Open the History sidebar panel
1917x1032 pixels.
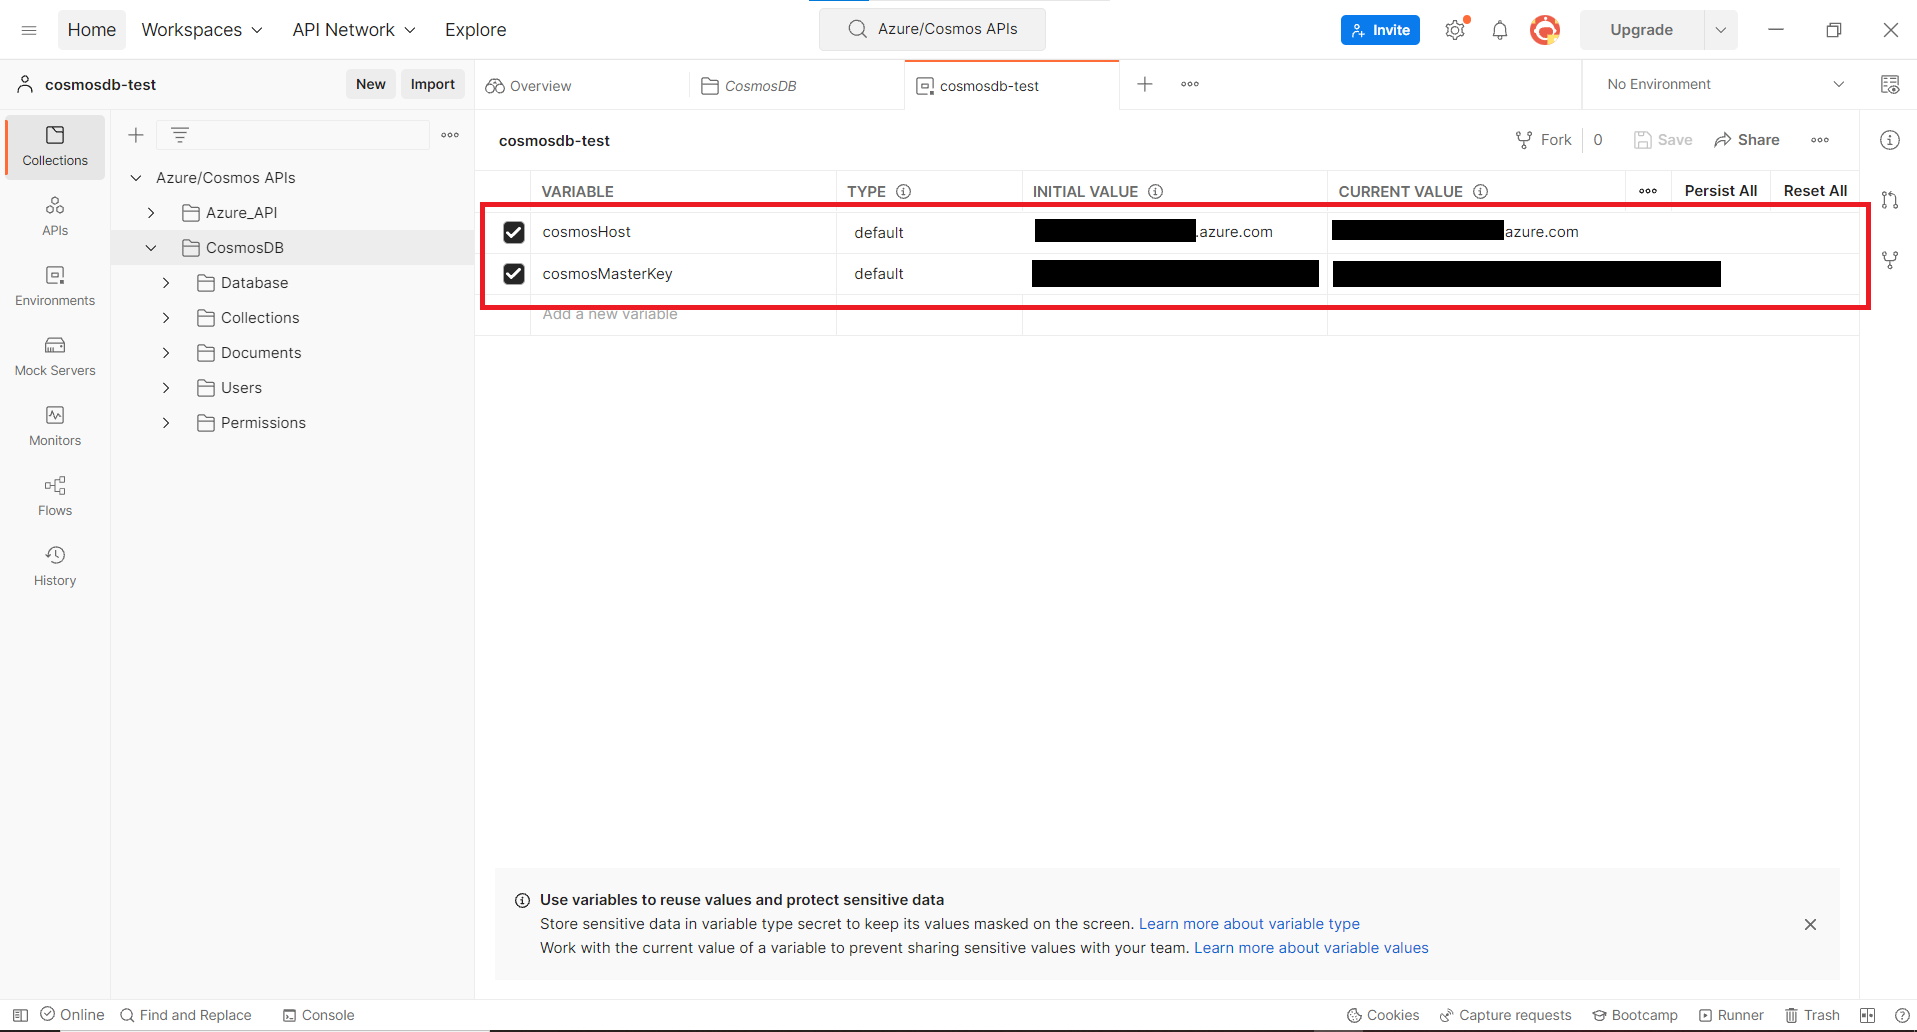55,567
